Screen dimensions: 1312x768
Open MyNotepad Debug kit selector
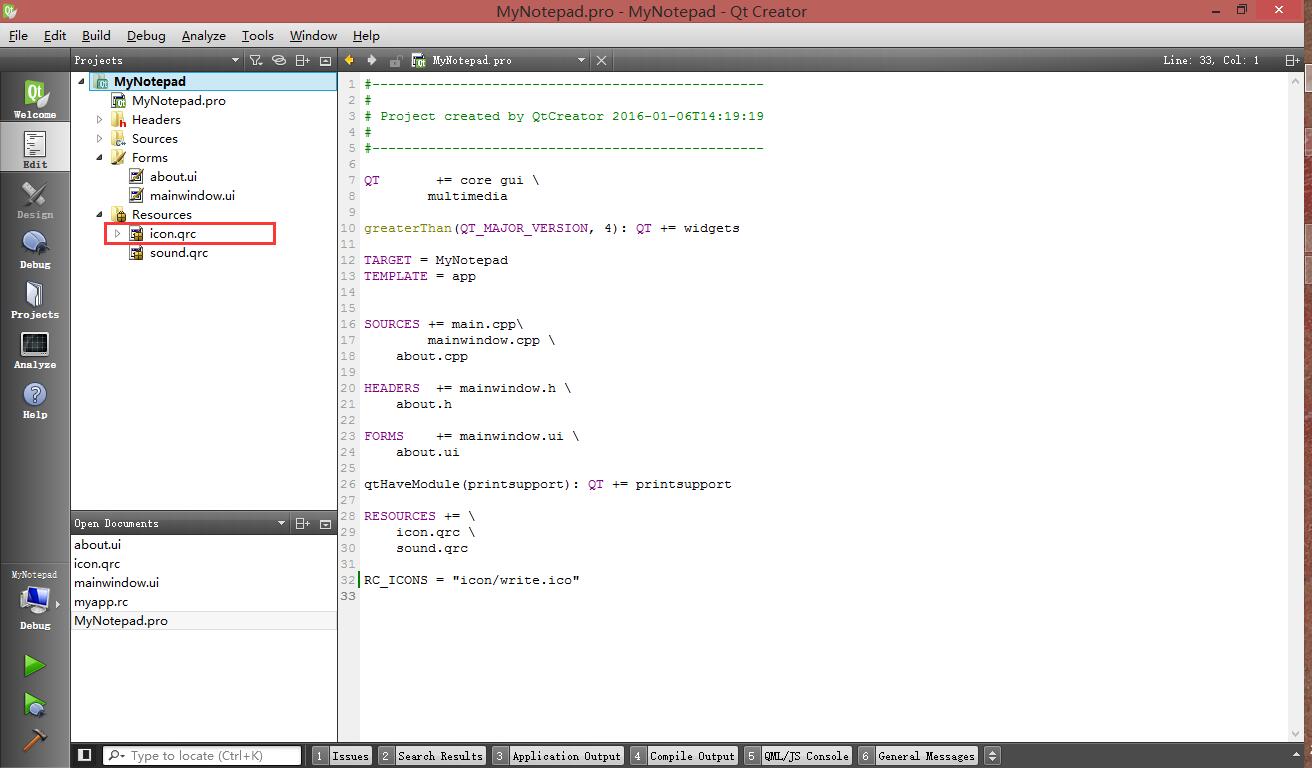coord(35,601)
